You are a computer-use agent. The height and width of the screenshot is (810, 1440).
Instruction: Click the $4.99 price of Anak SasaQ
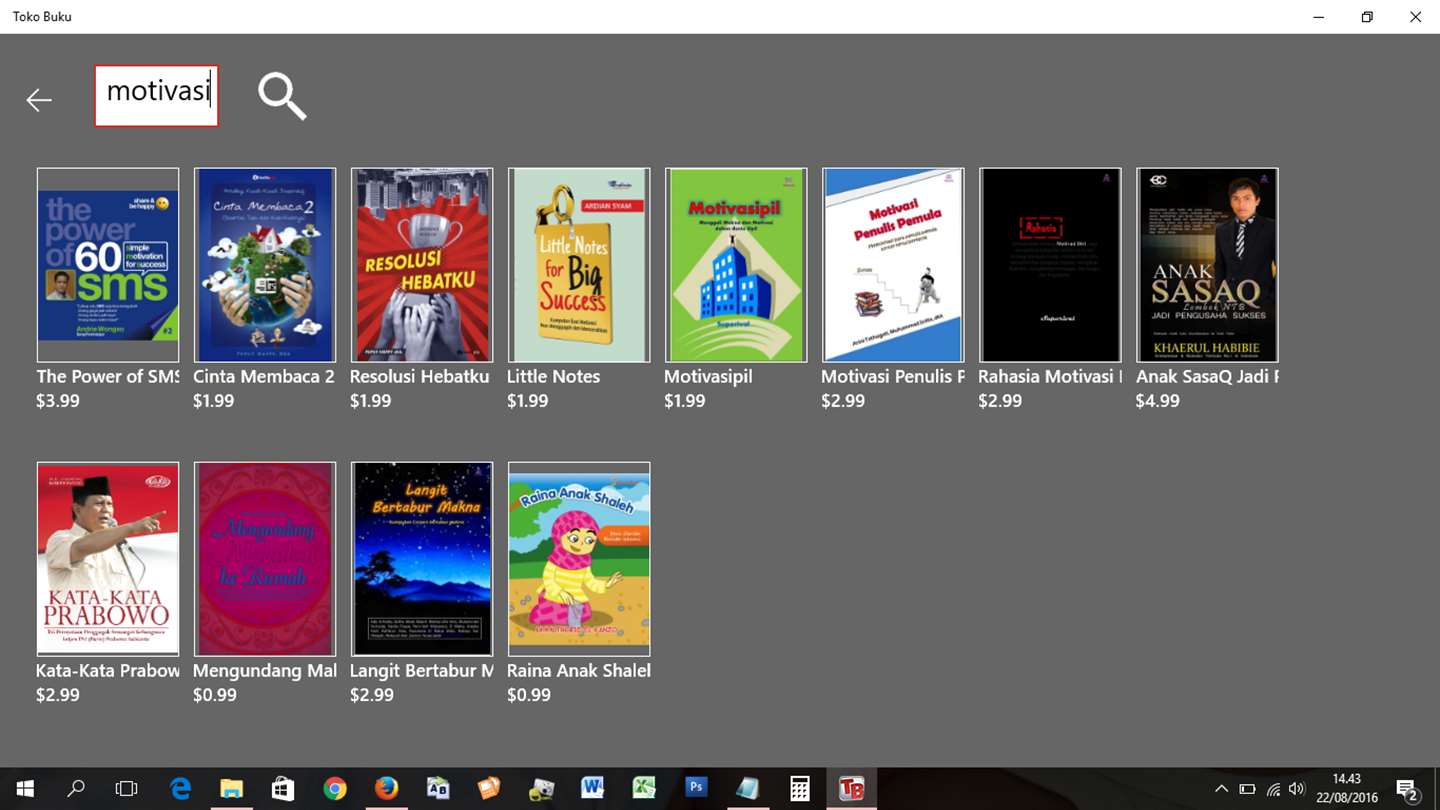tap(1157, 401)
